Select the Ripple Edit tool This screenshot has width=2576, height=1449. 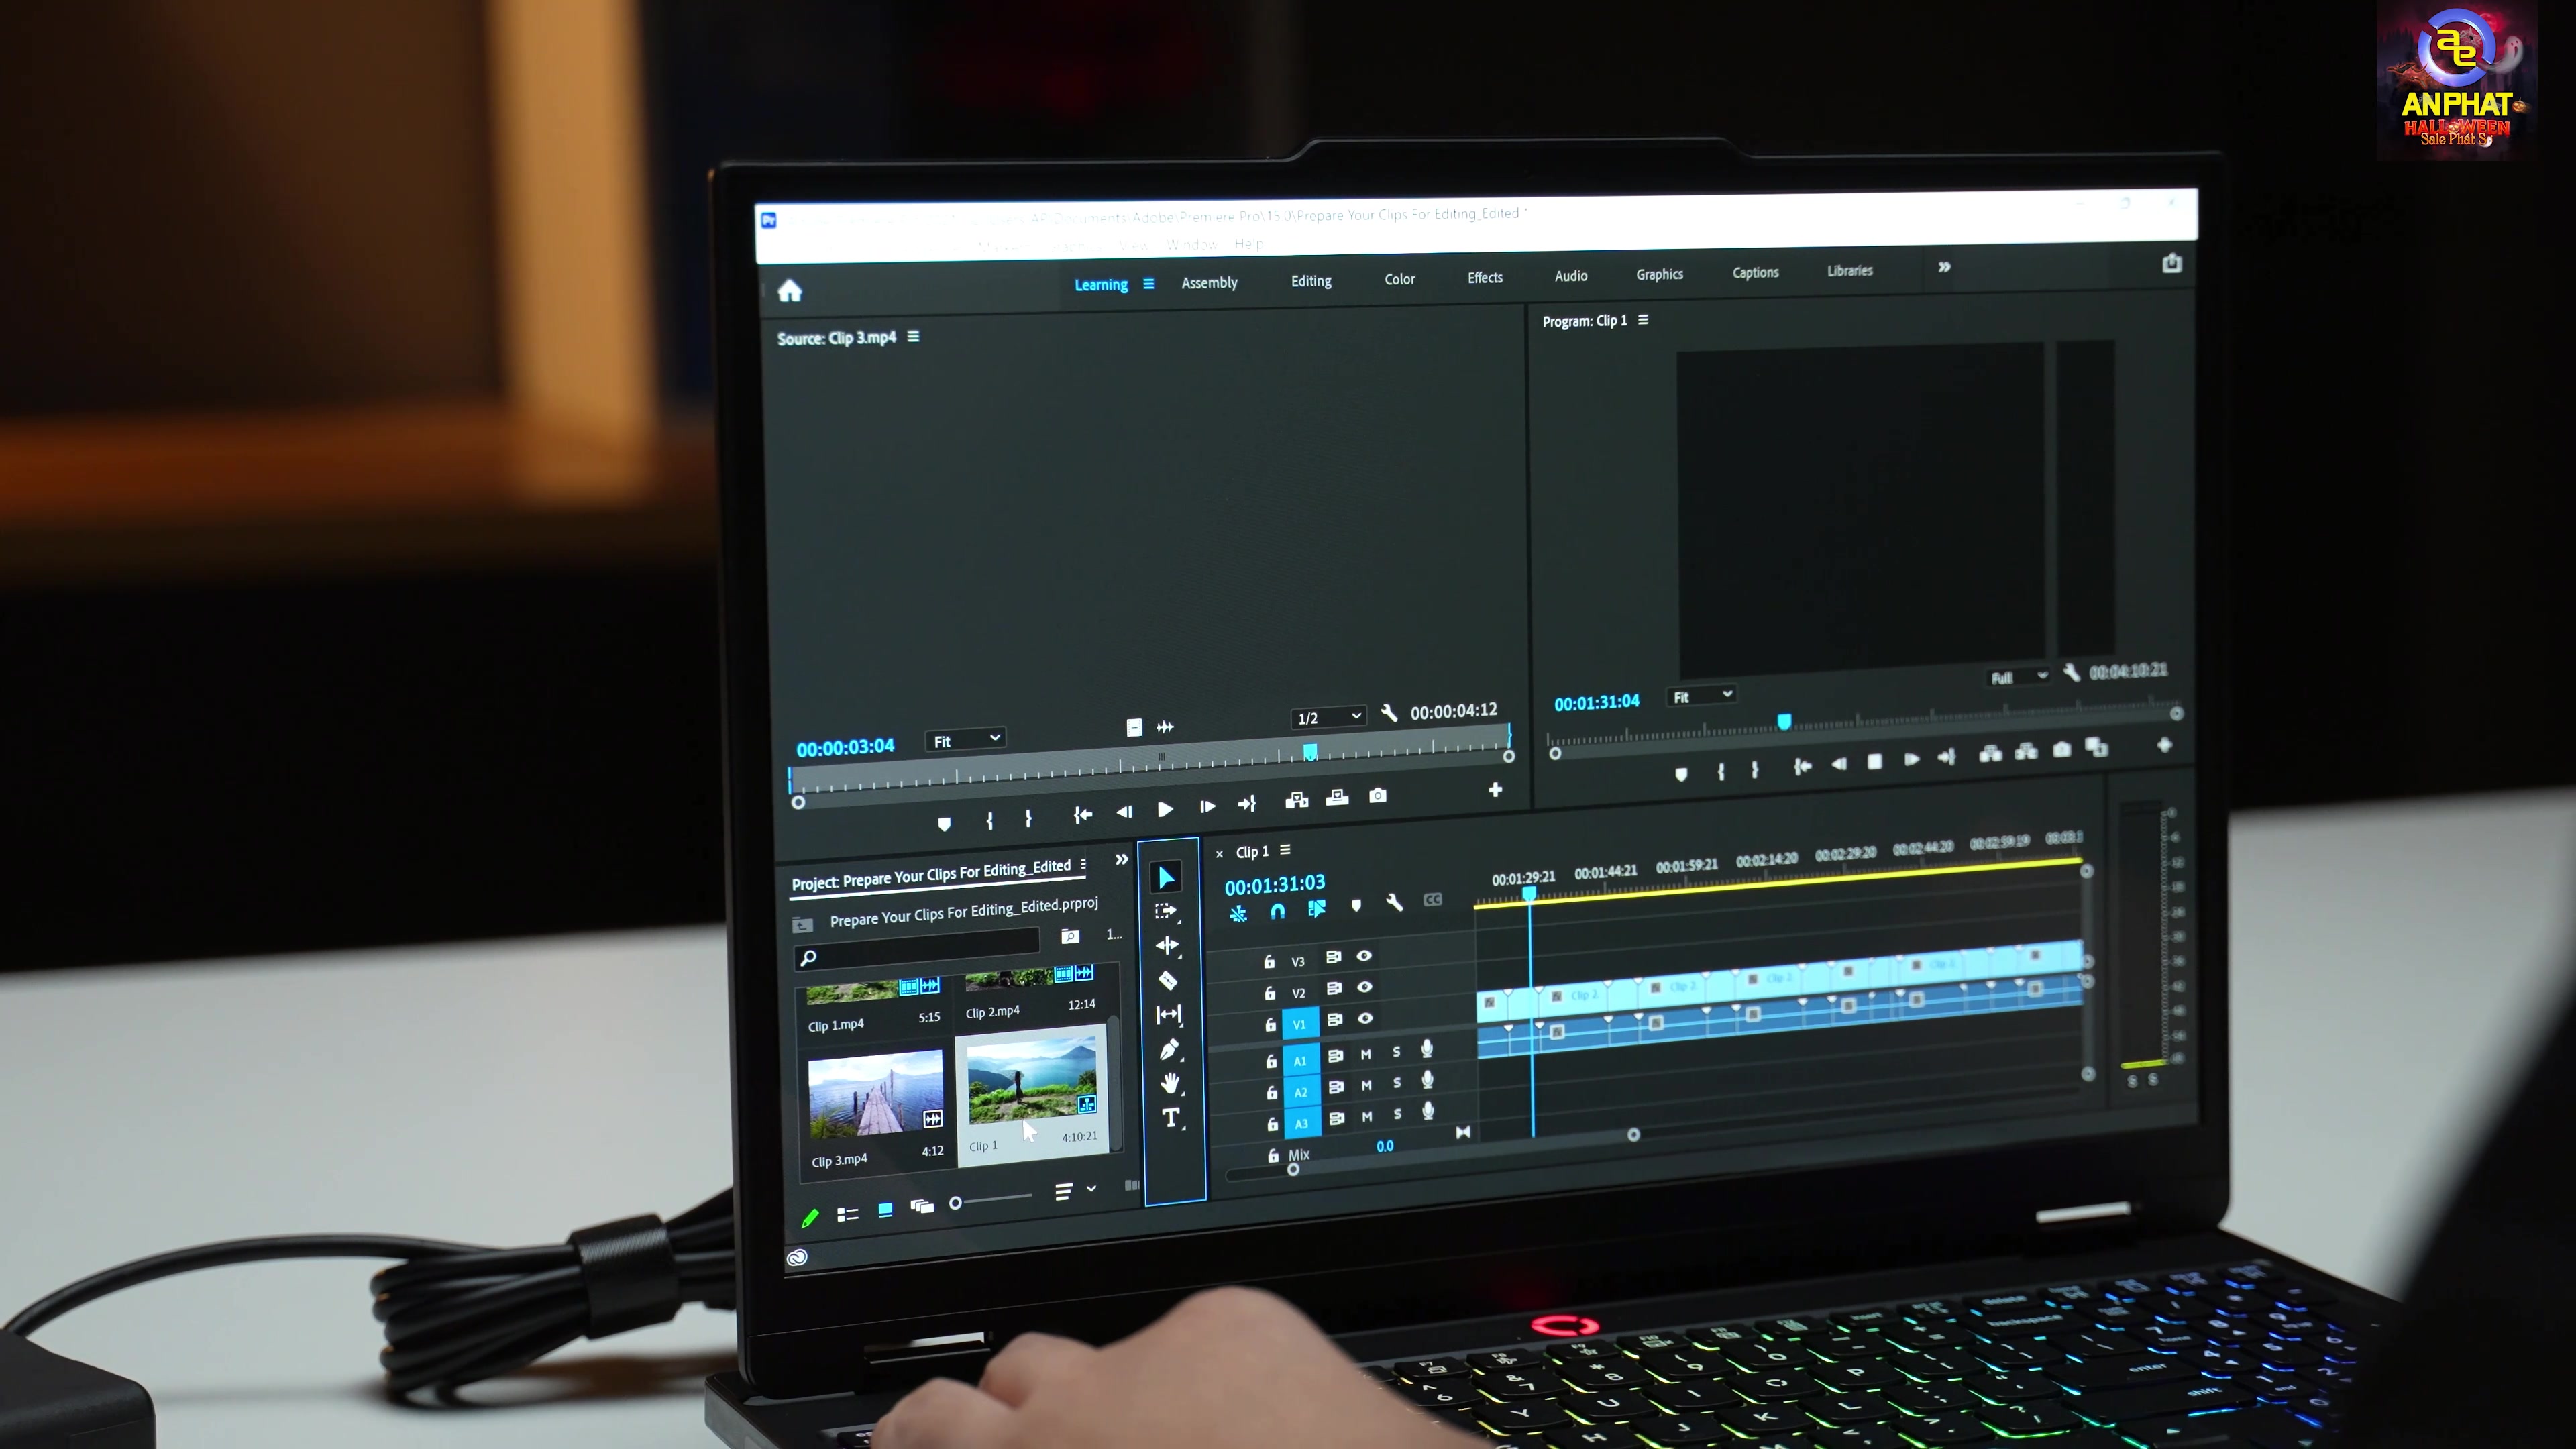click(1167, 945)
